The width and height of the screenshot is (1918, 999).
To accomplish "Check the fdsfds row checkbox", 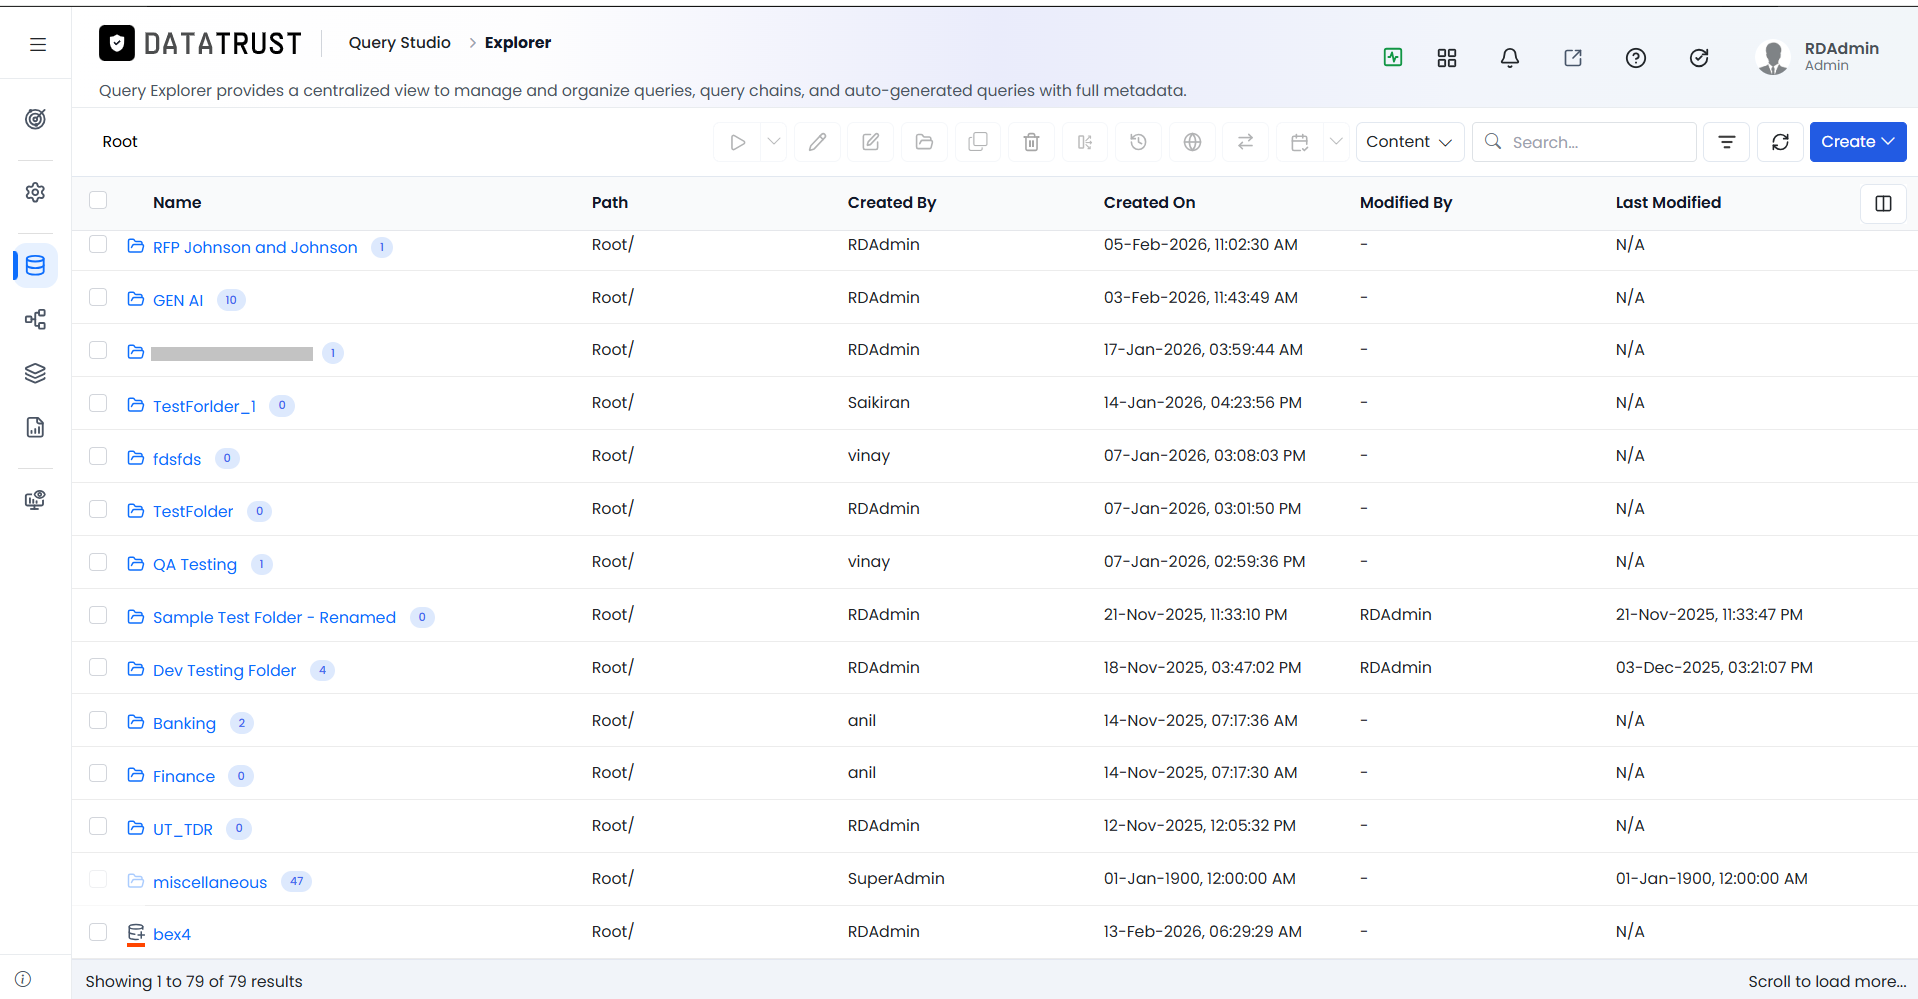I will (x=98, y=456).
